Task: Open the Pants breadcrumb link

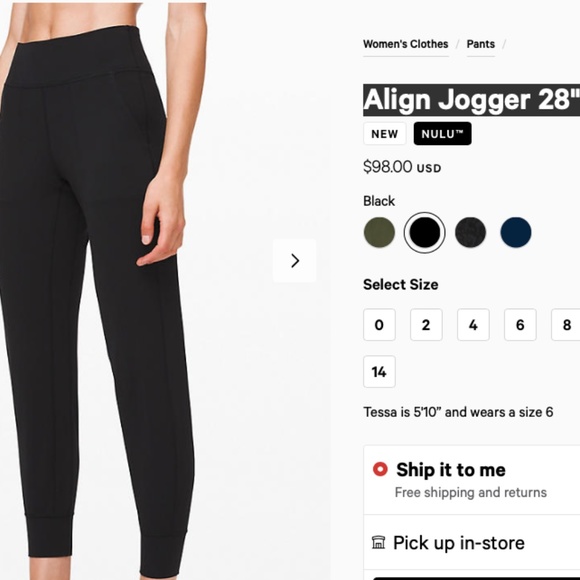Action: coord(480,44)
